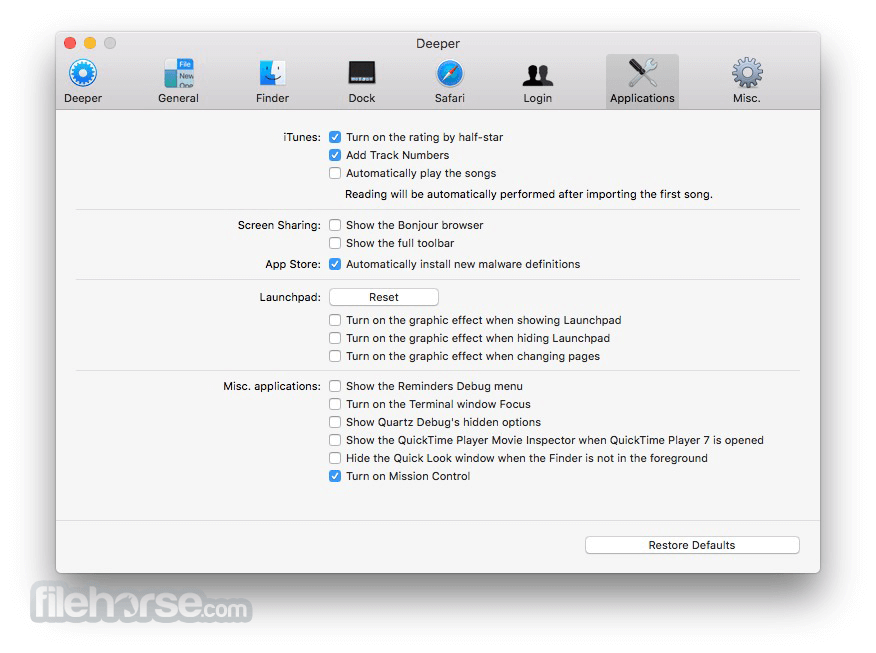
Task: Minimize the window with yellow button
Action: [x=90, y=43]
